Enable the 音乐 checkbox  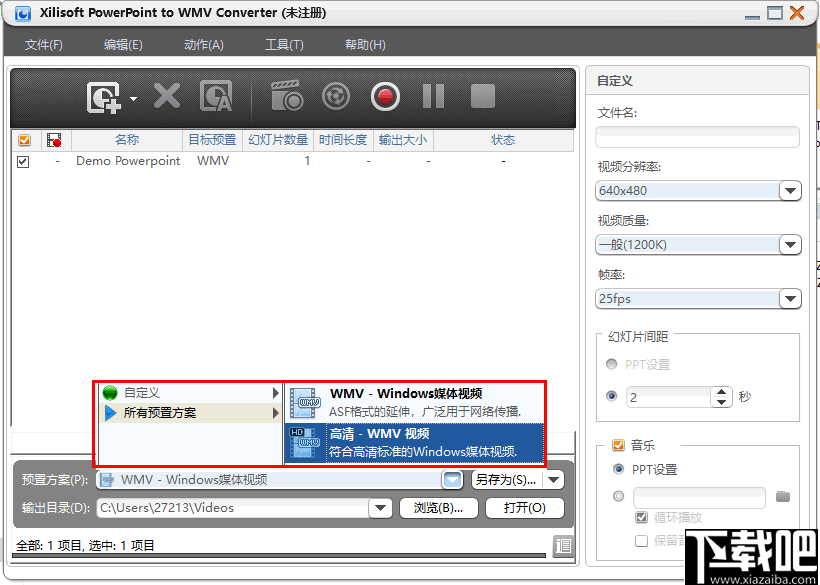point(618,444)
